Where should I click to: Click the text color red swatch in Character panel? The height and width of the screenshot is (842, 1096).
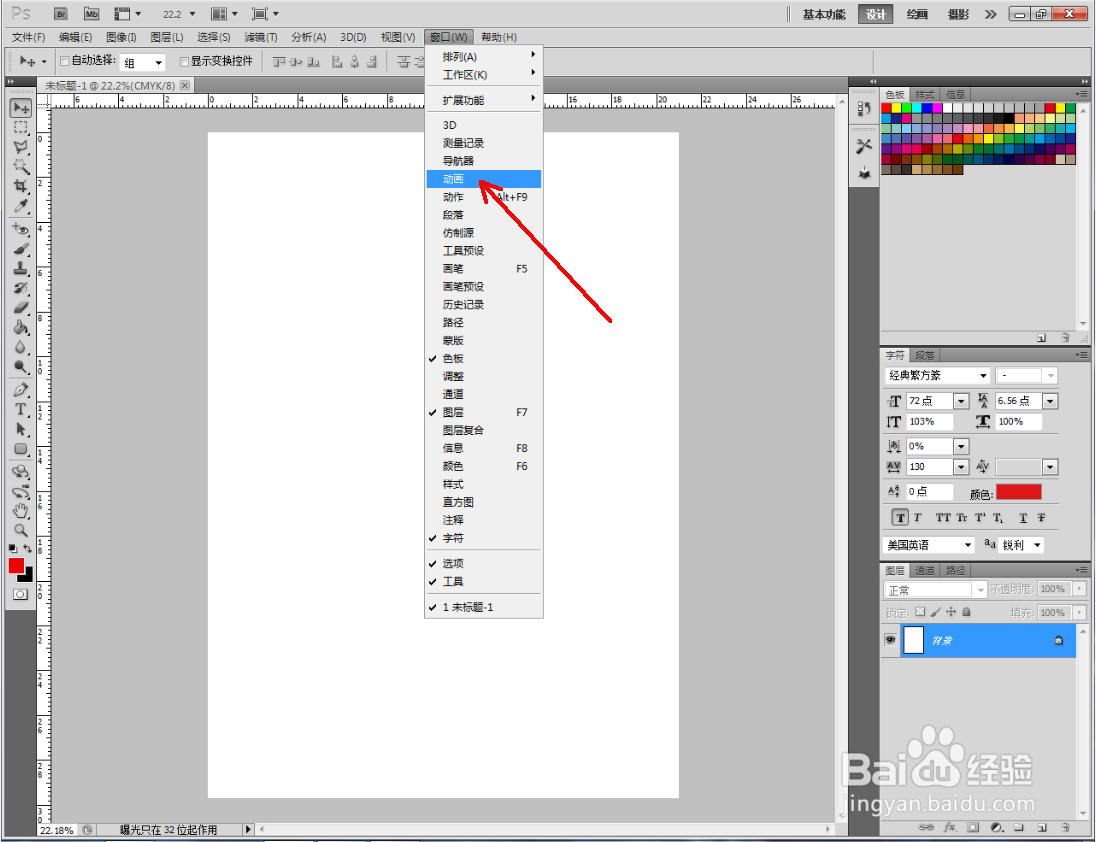[1018, 492]
